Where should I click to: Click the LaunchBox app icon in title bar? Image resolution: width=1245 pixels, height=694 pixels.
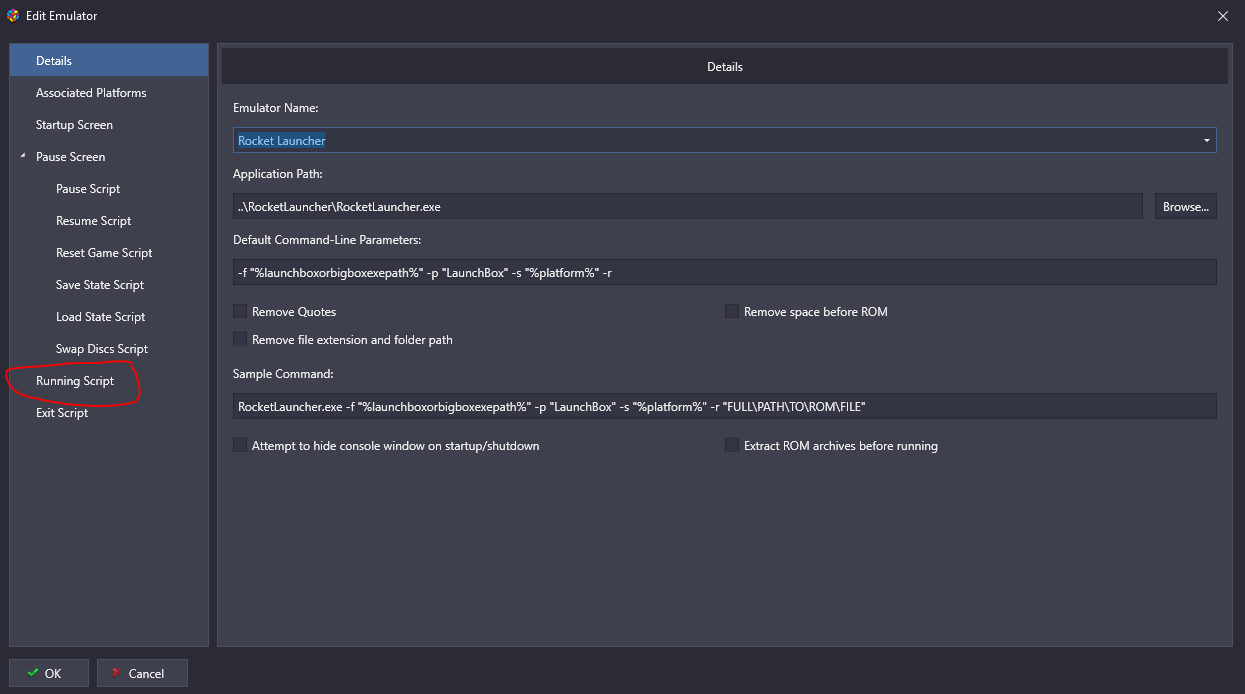13,15
